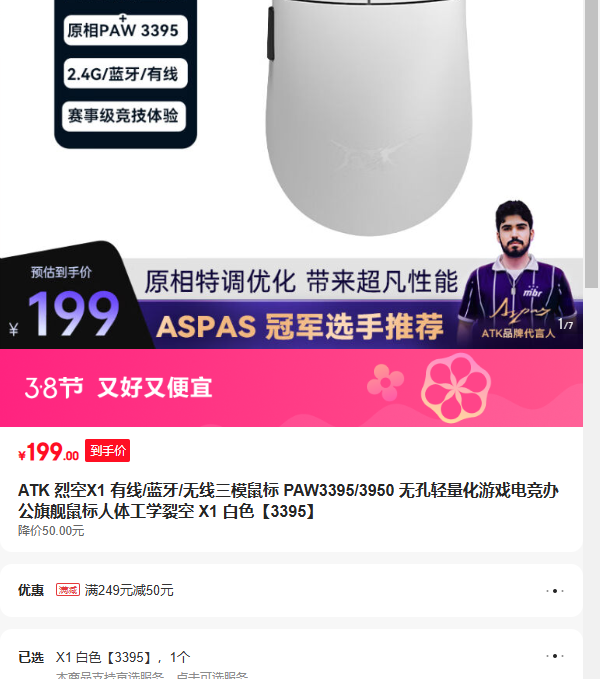Click the faint logo on the mouse shell
The width and height of the screenshot is (600, 679).
coord(374,151)
